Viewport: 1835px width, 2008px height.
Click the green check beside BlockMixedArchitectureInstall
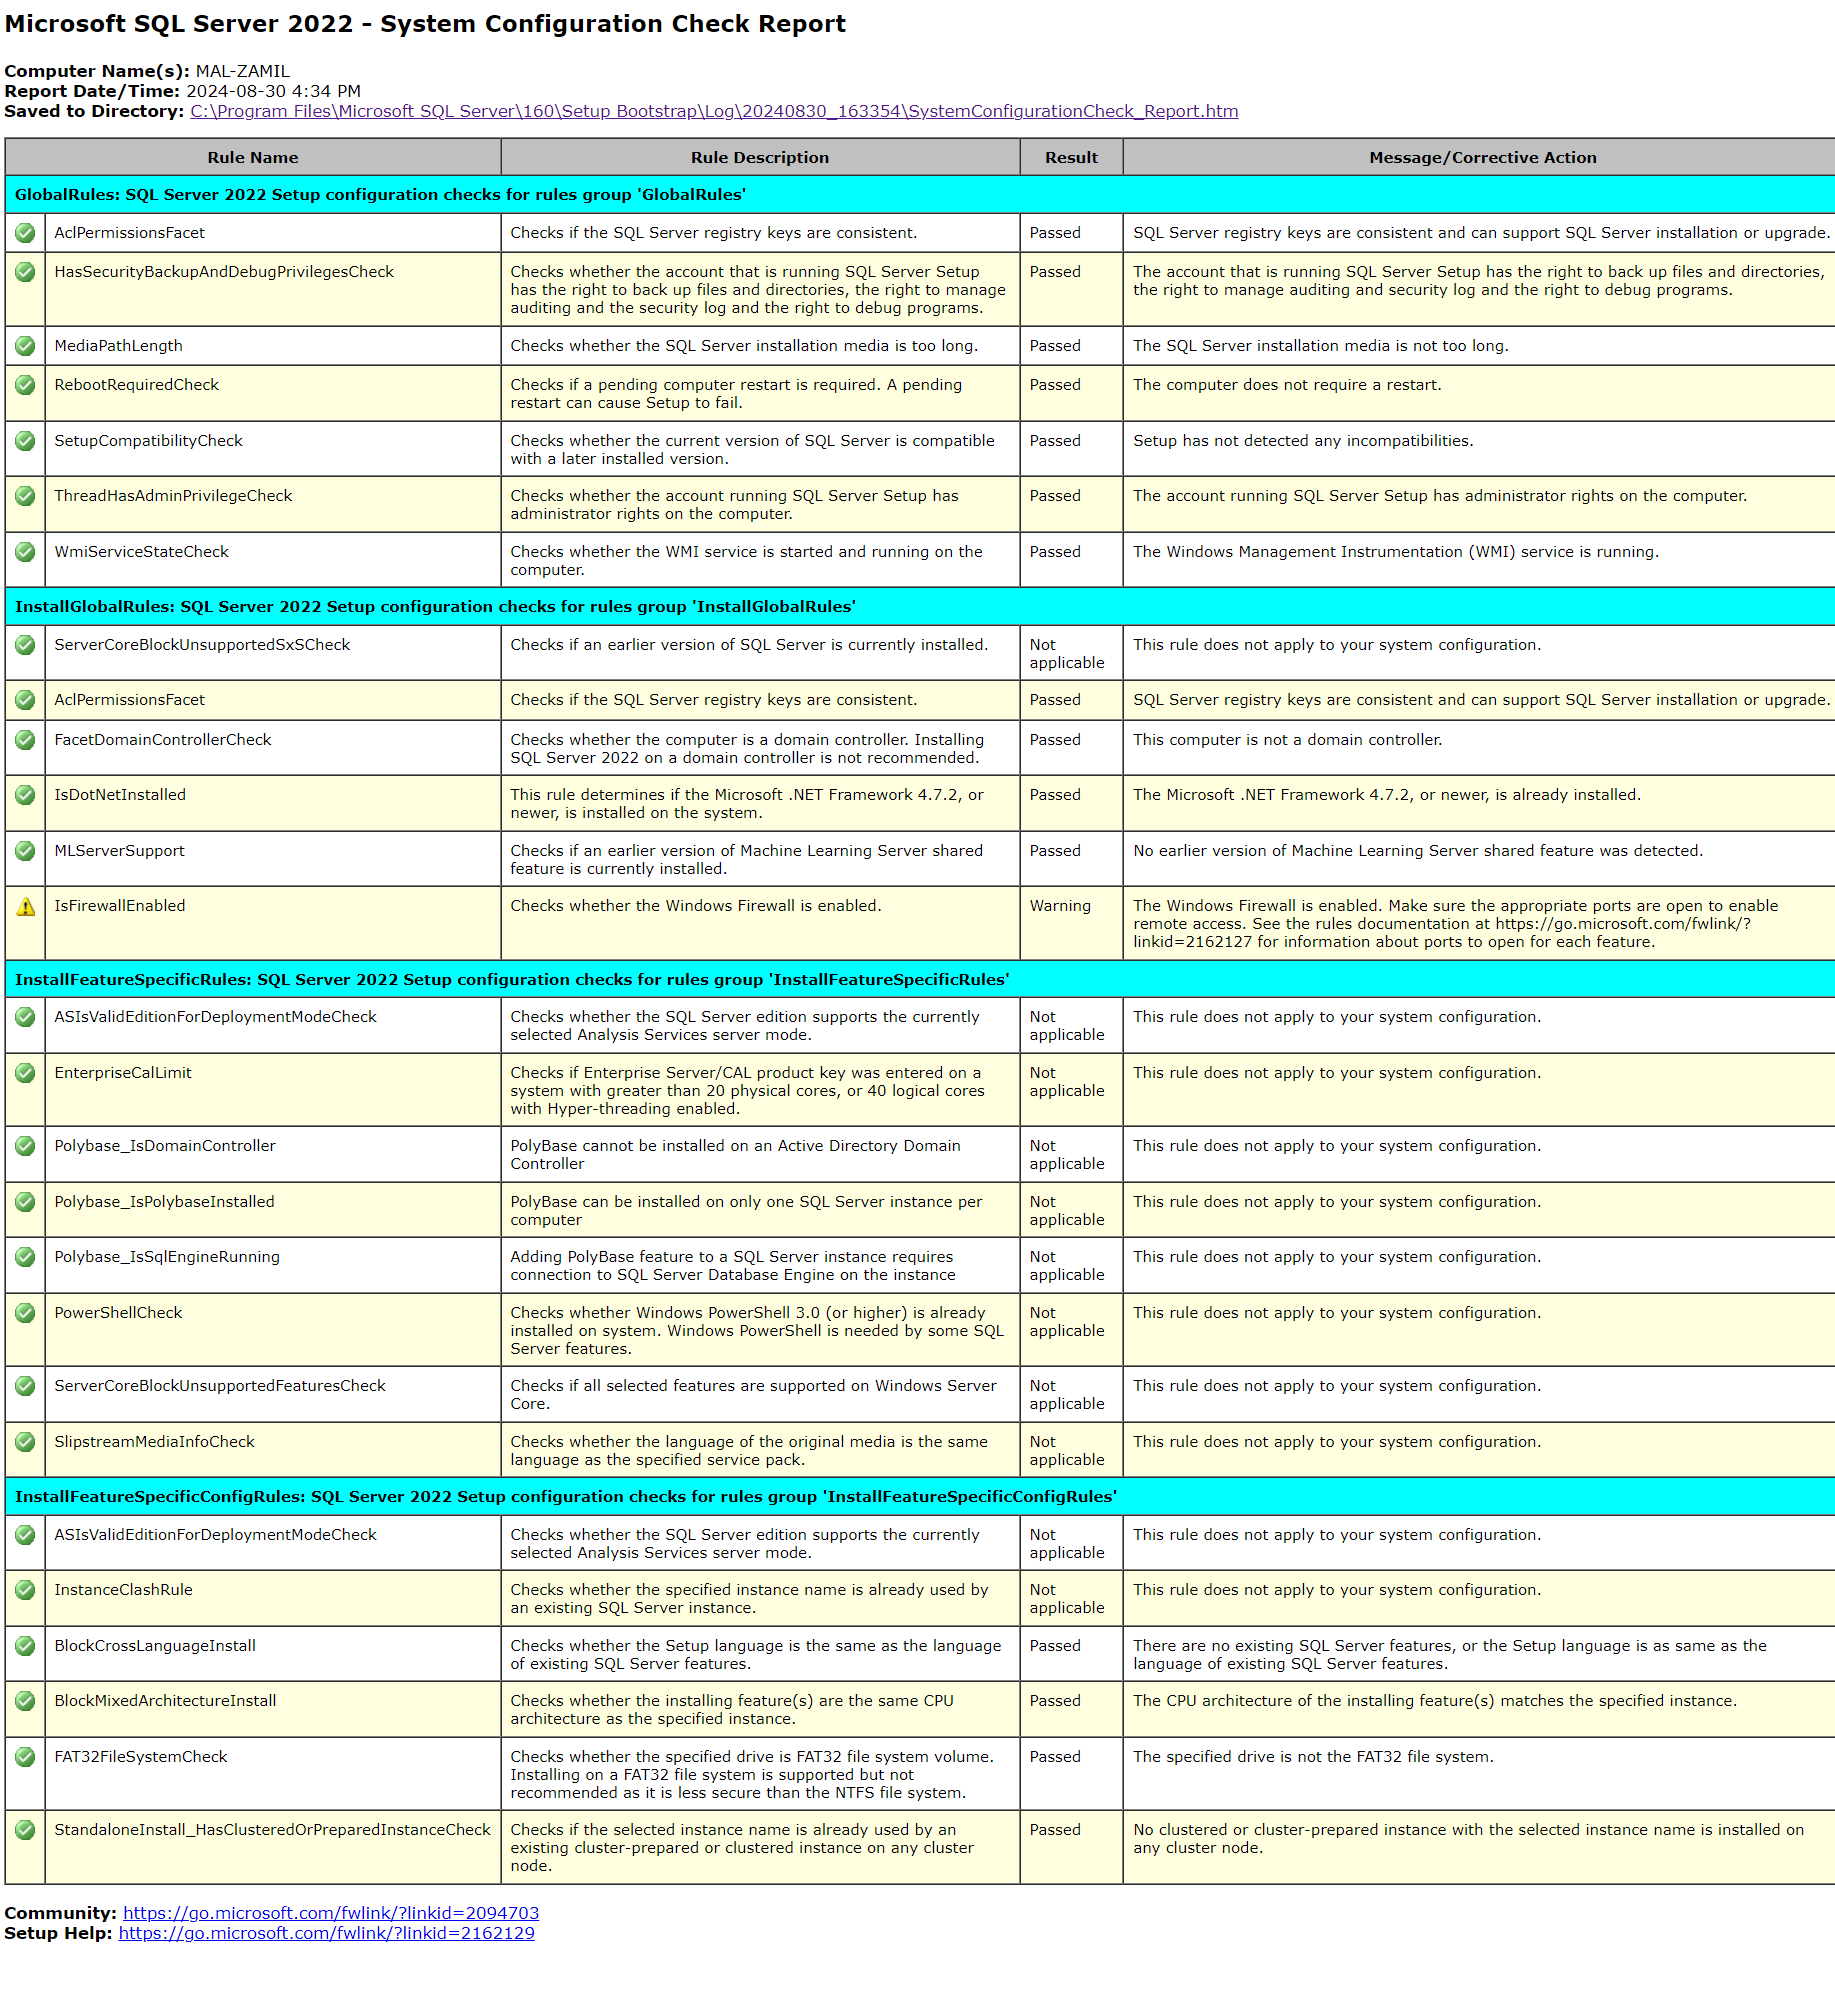click(25, 1701)
